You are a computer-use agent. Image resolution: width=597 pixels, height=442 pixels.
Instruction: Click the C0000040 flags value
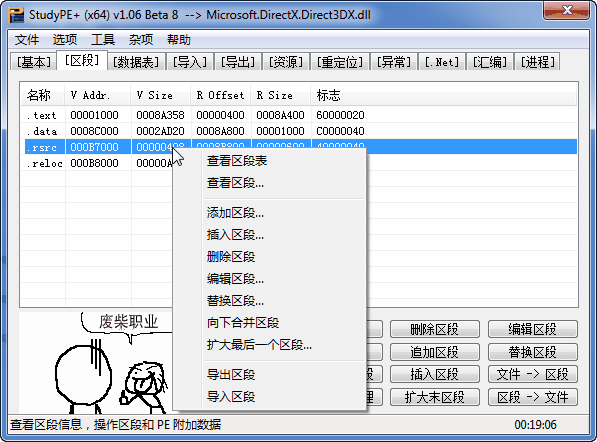pyautogui.click(x=340, y=131)
